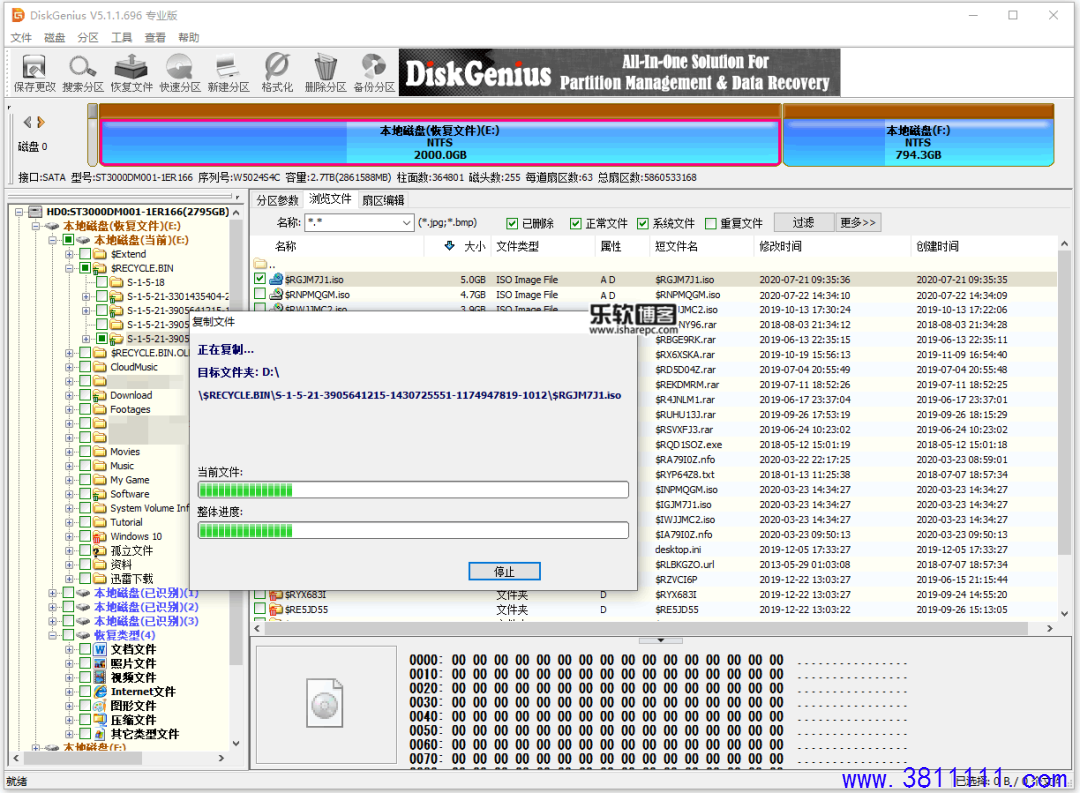Switch to the 分区参数 tab
Screen dimensions: 1080x793
click(x=278, y=200)
